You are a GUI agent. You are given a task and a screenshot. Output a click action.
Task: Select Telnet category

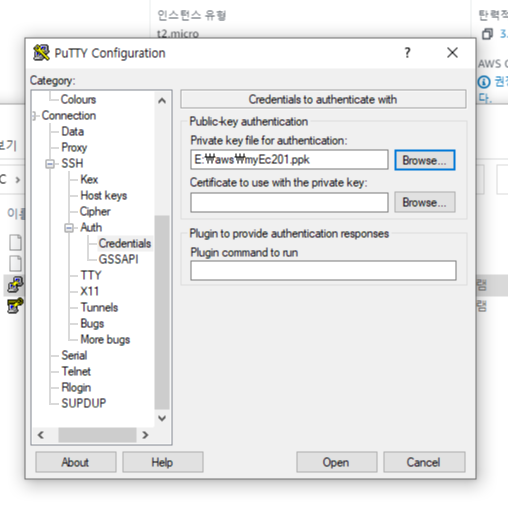pyautogui.click(x=76, y=371)
